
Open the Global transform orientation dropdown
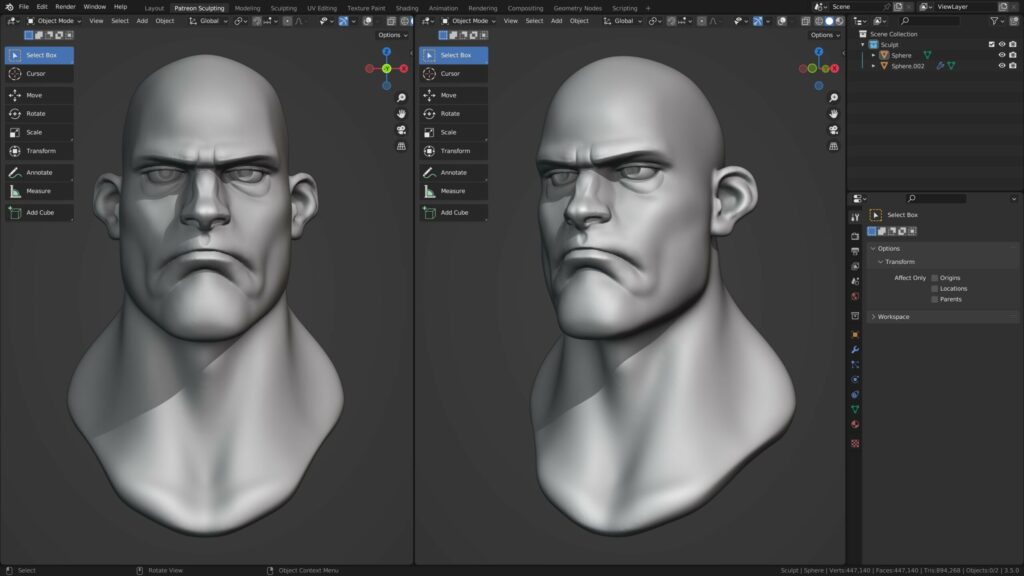(x=211, y=21)
